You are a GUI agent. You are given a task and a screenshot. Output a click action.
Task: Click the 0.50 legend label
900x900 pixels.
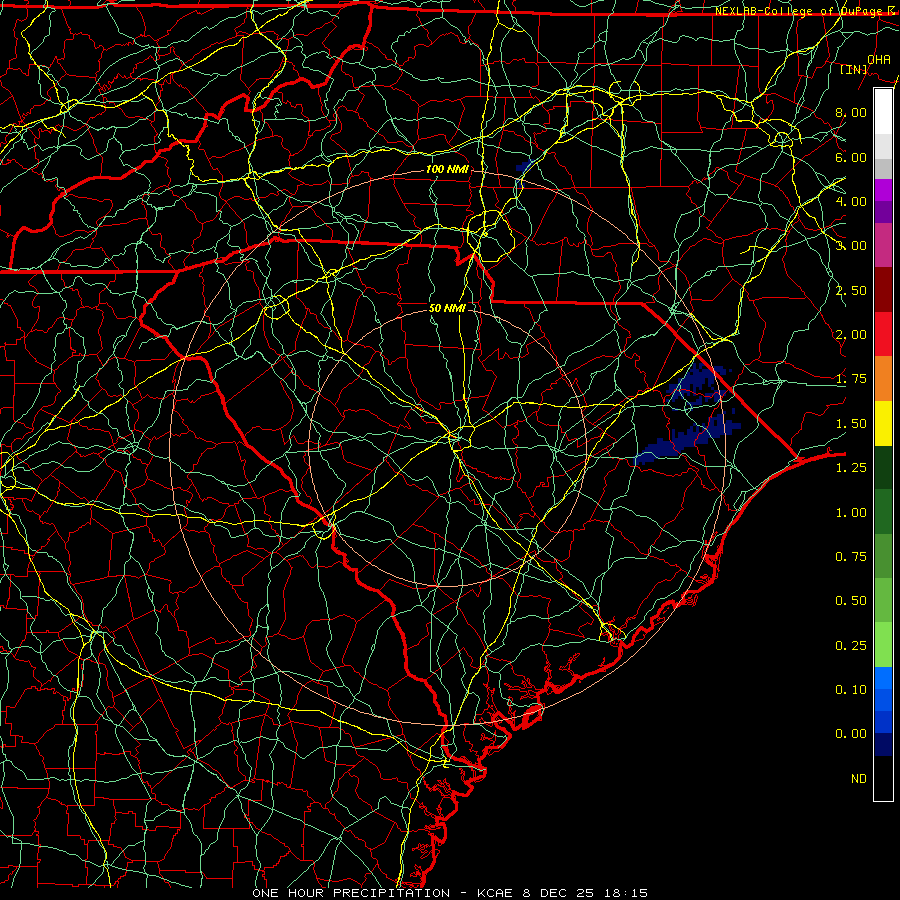pos(851,601)
